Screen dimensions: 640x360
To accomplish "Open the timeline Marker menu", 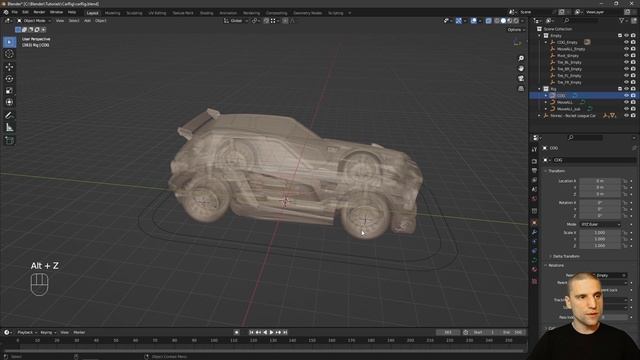I will [79, 332].
